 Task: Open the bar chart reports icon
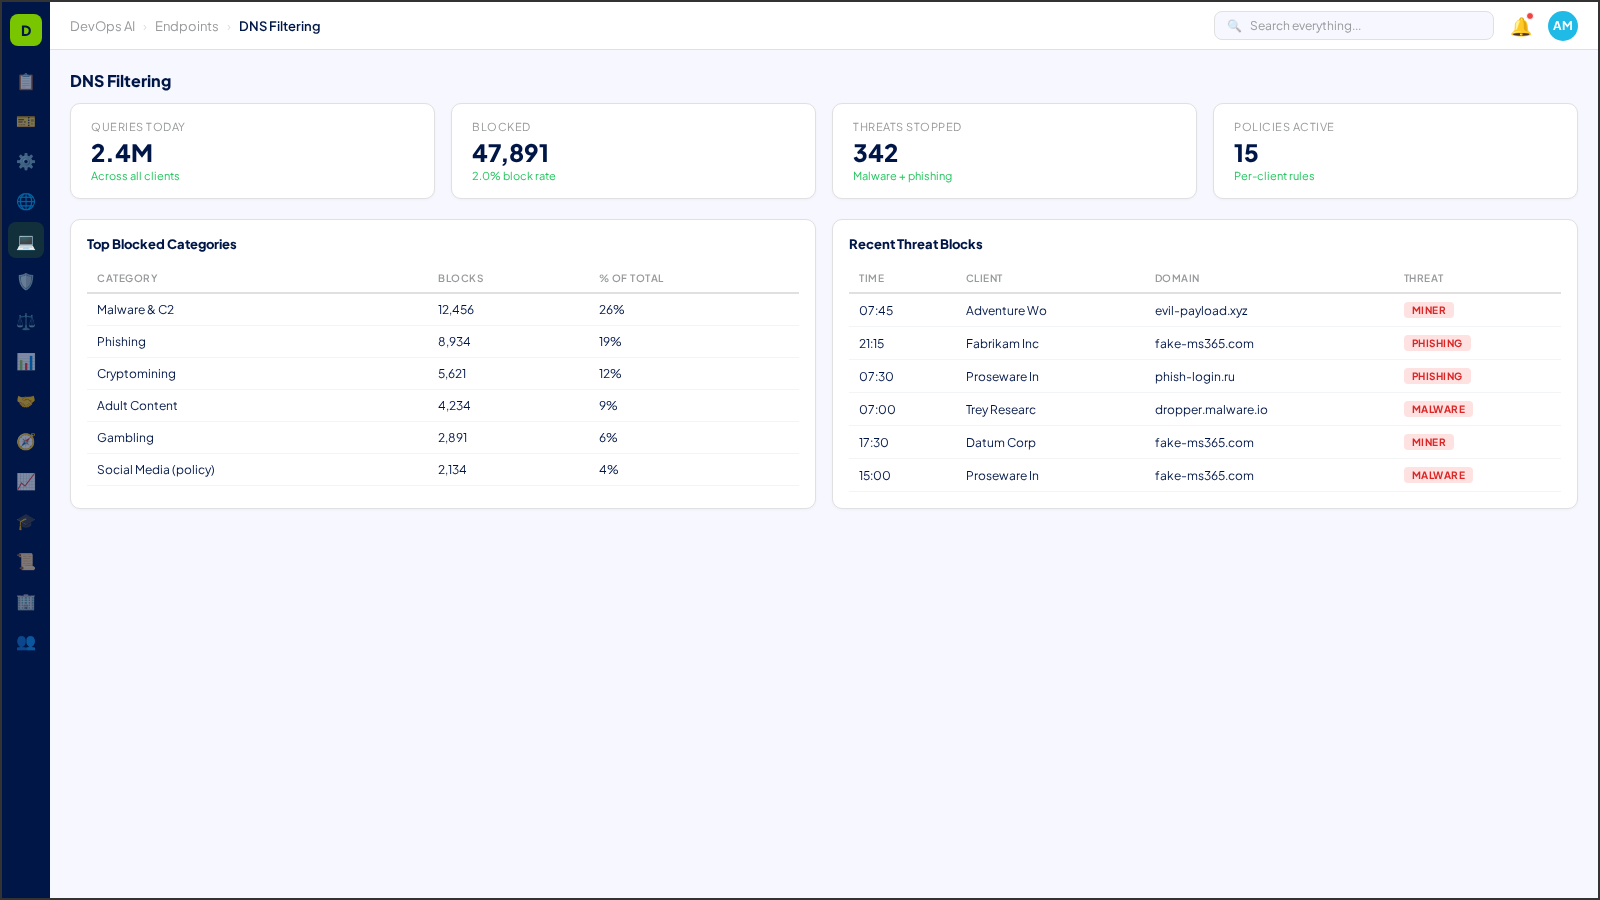26,361
